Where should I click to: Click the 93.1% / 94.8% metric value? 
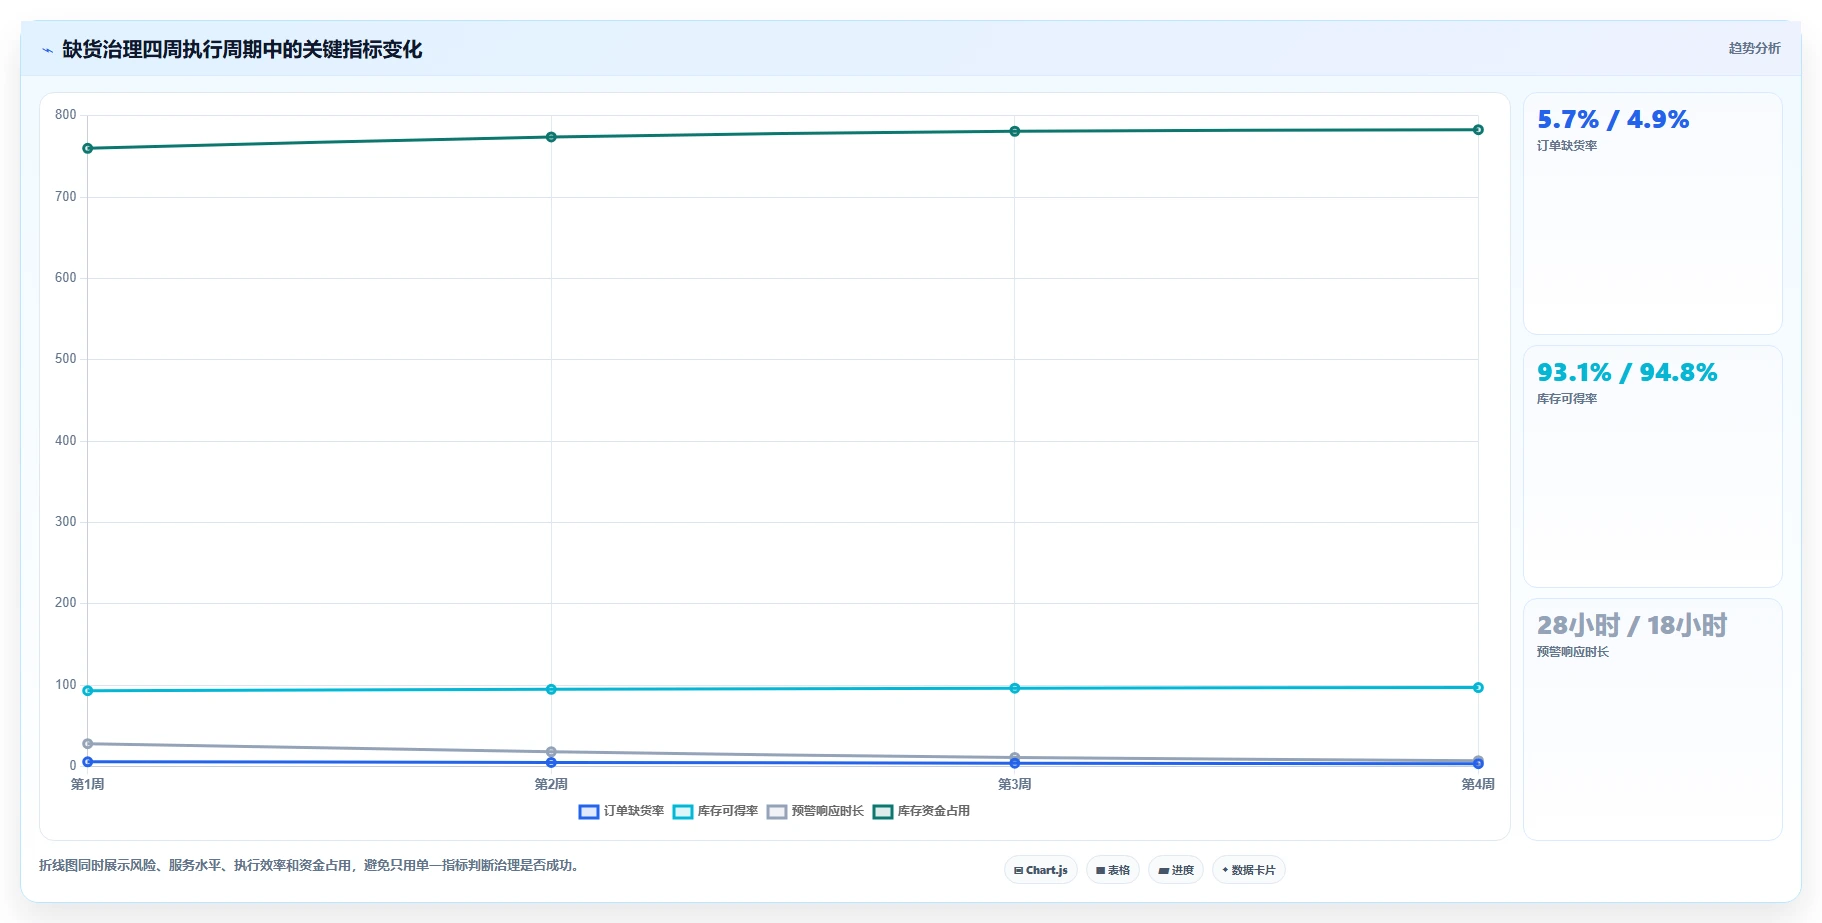pos(1627,373)
